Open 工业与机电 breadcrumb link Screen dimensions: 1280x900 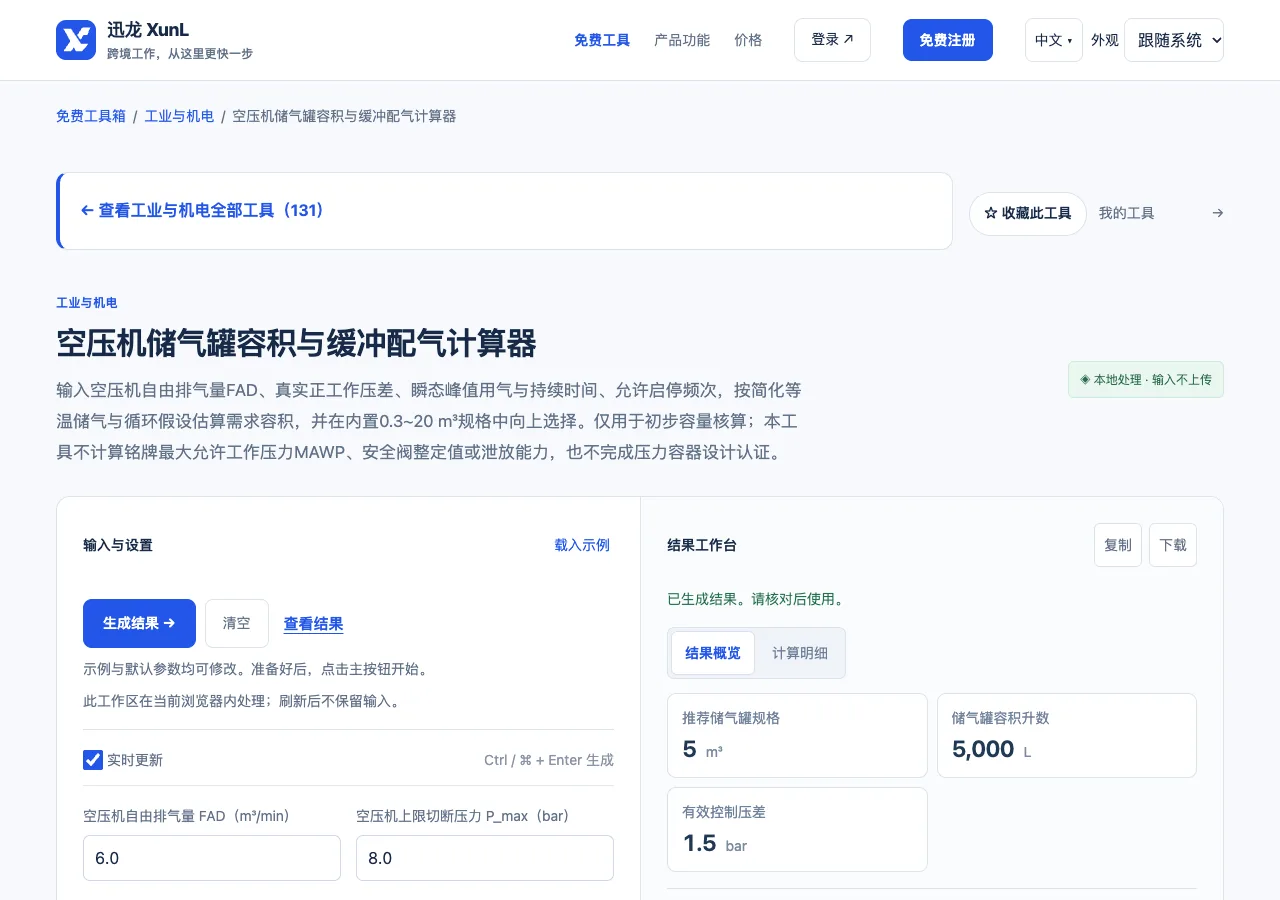(x=179, y=116)
